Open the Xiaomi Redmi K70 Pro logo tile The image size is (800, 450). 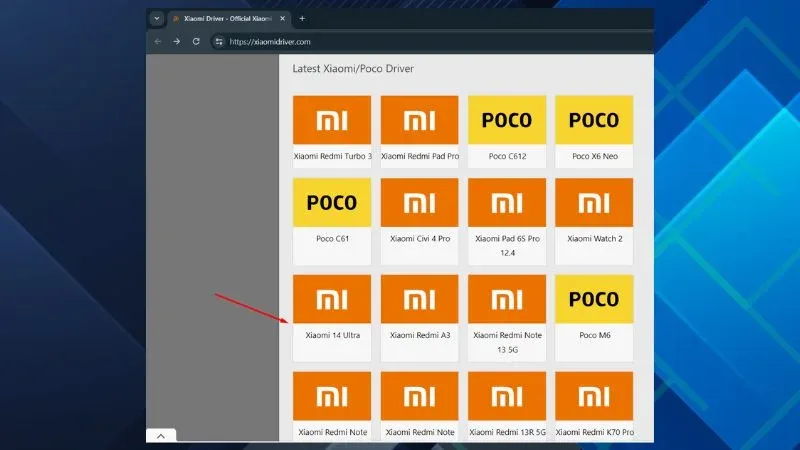594,396
